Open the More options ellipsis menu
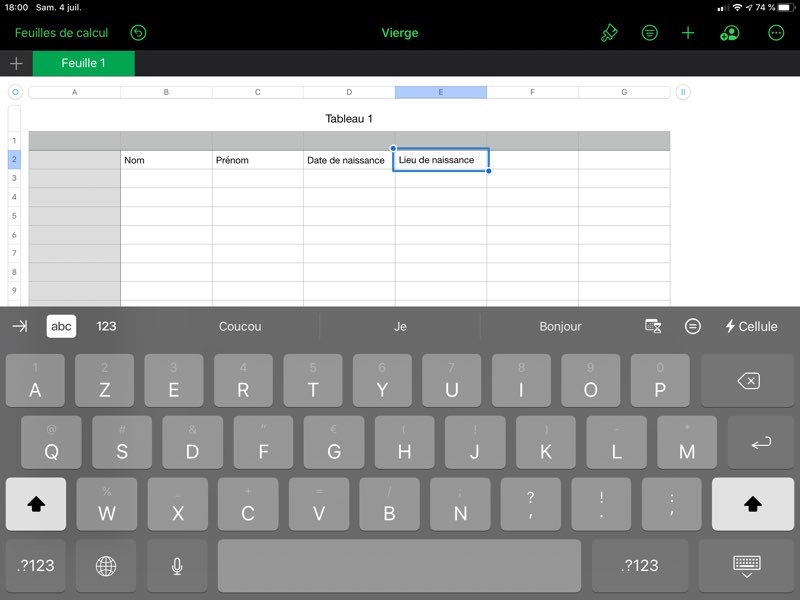800x600 pixels. coord(776,33)
